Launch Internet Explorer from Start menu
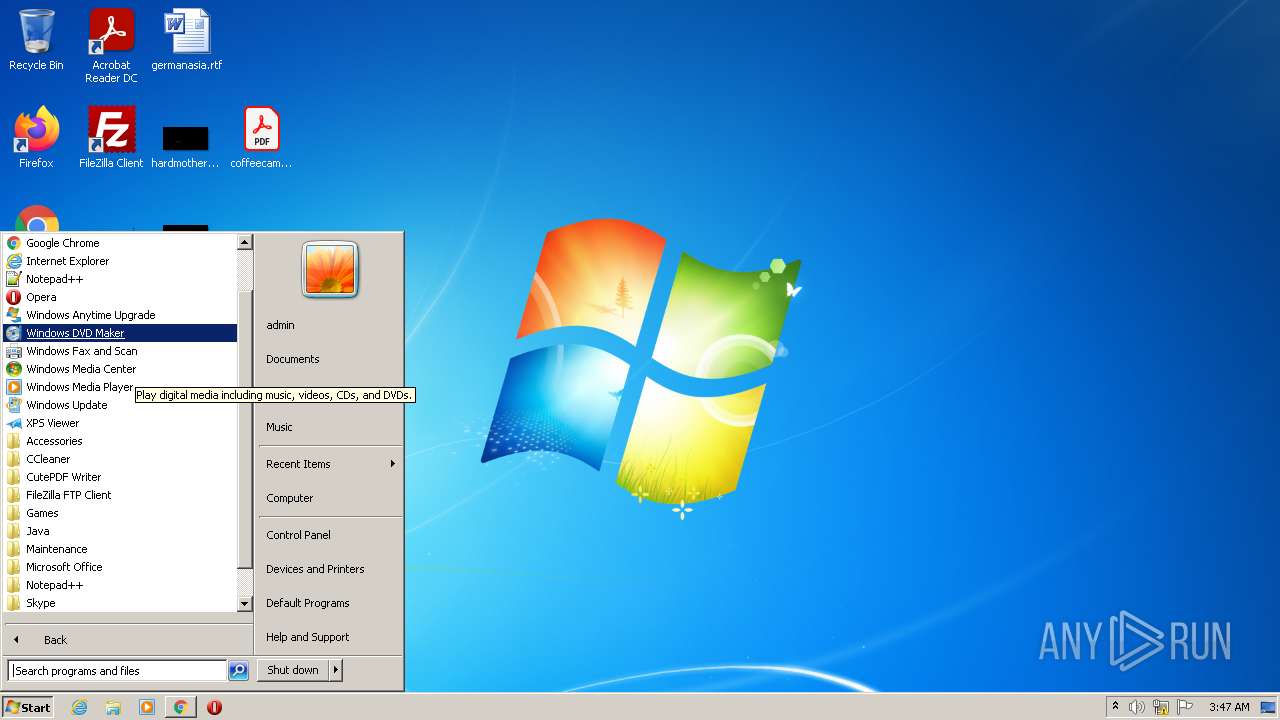 click(120, 261)
